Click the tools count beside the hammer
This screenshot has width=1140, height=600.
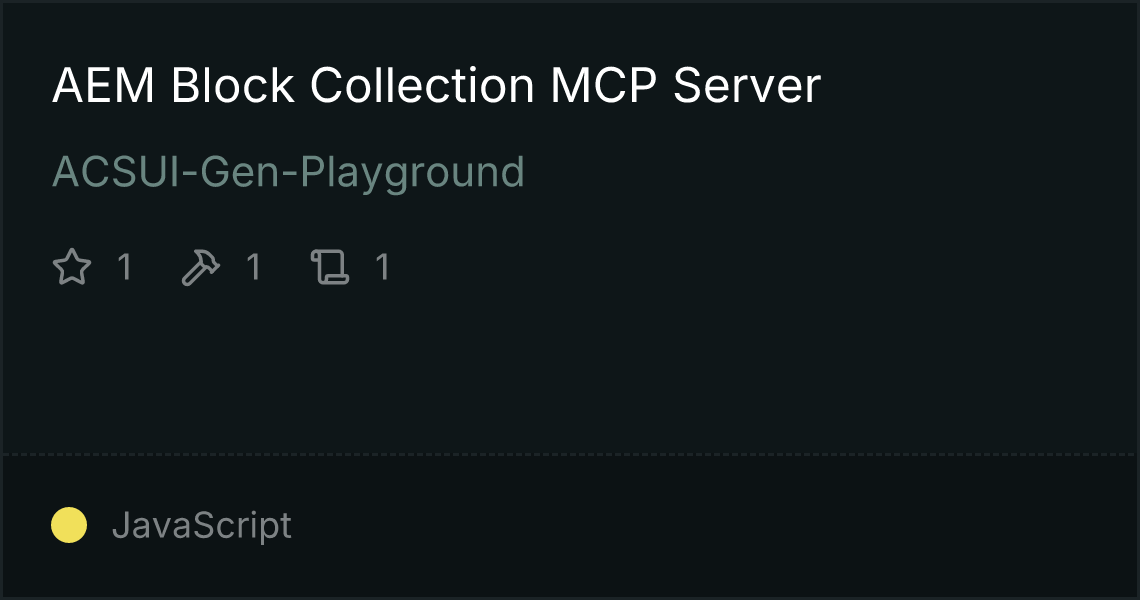pyautogui.click(x=254, y=267)
